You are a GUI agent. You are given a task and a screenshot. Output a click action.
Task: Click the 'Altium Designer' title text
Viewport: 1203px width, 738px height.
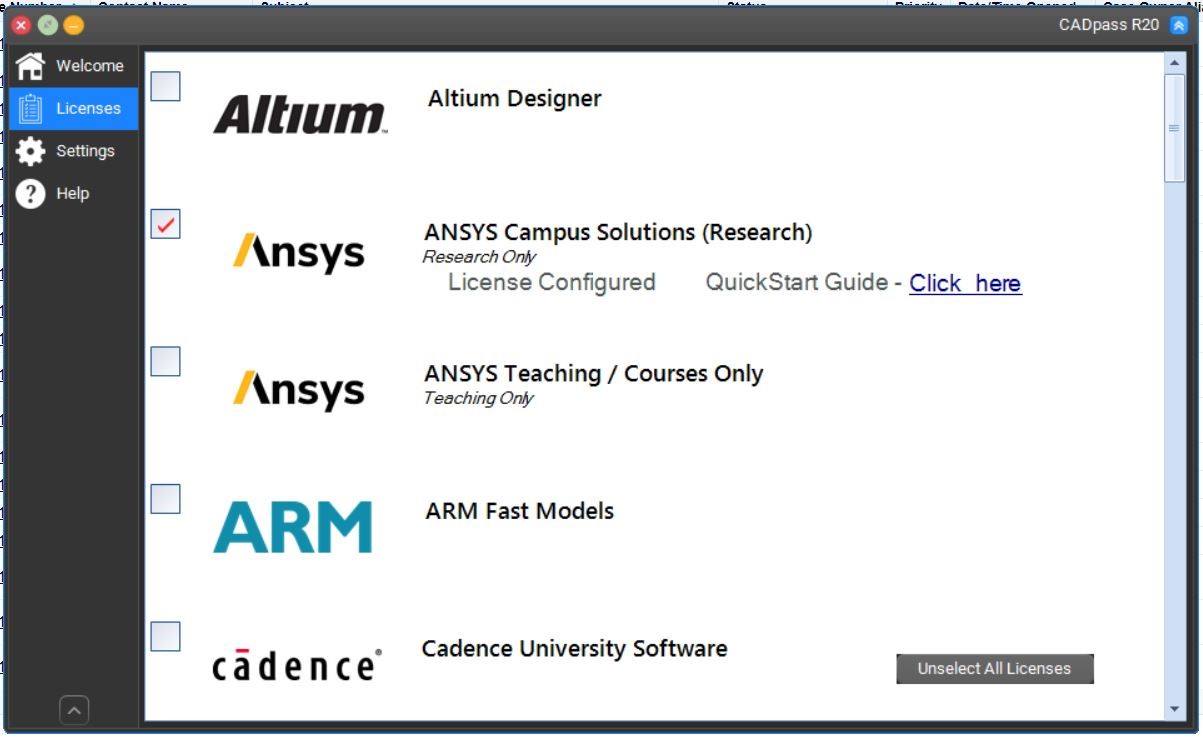click(515, 99)
